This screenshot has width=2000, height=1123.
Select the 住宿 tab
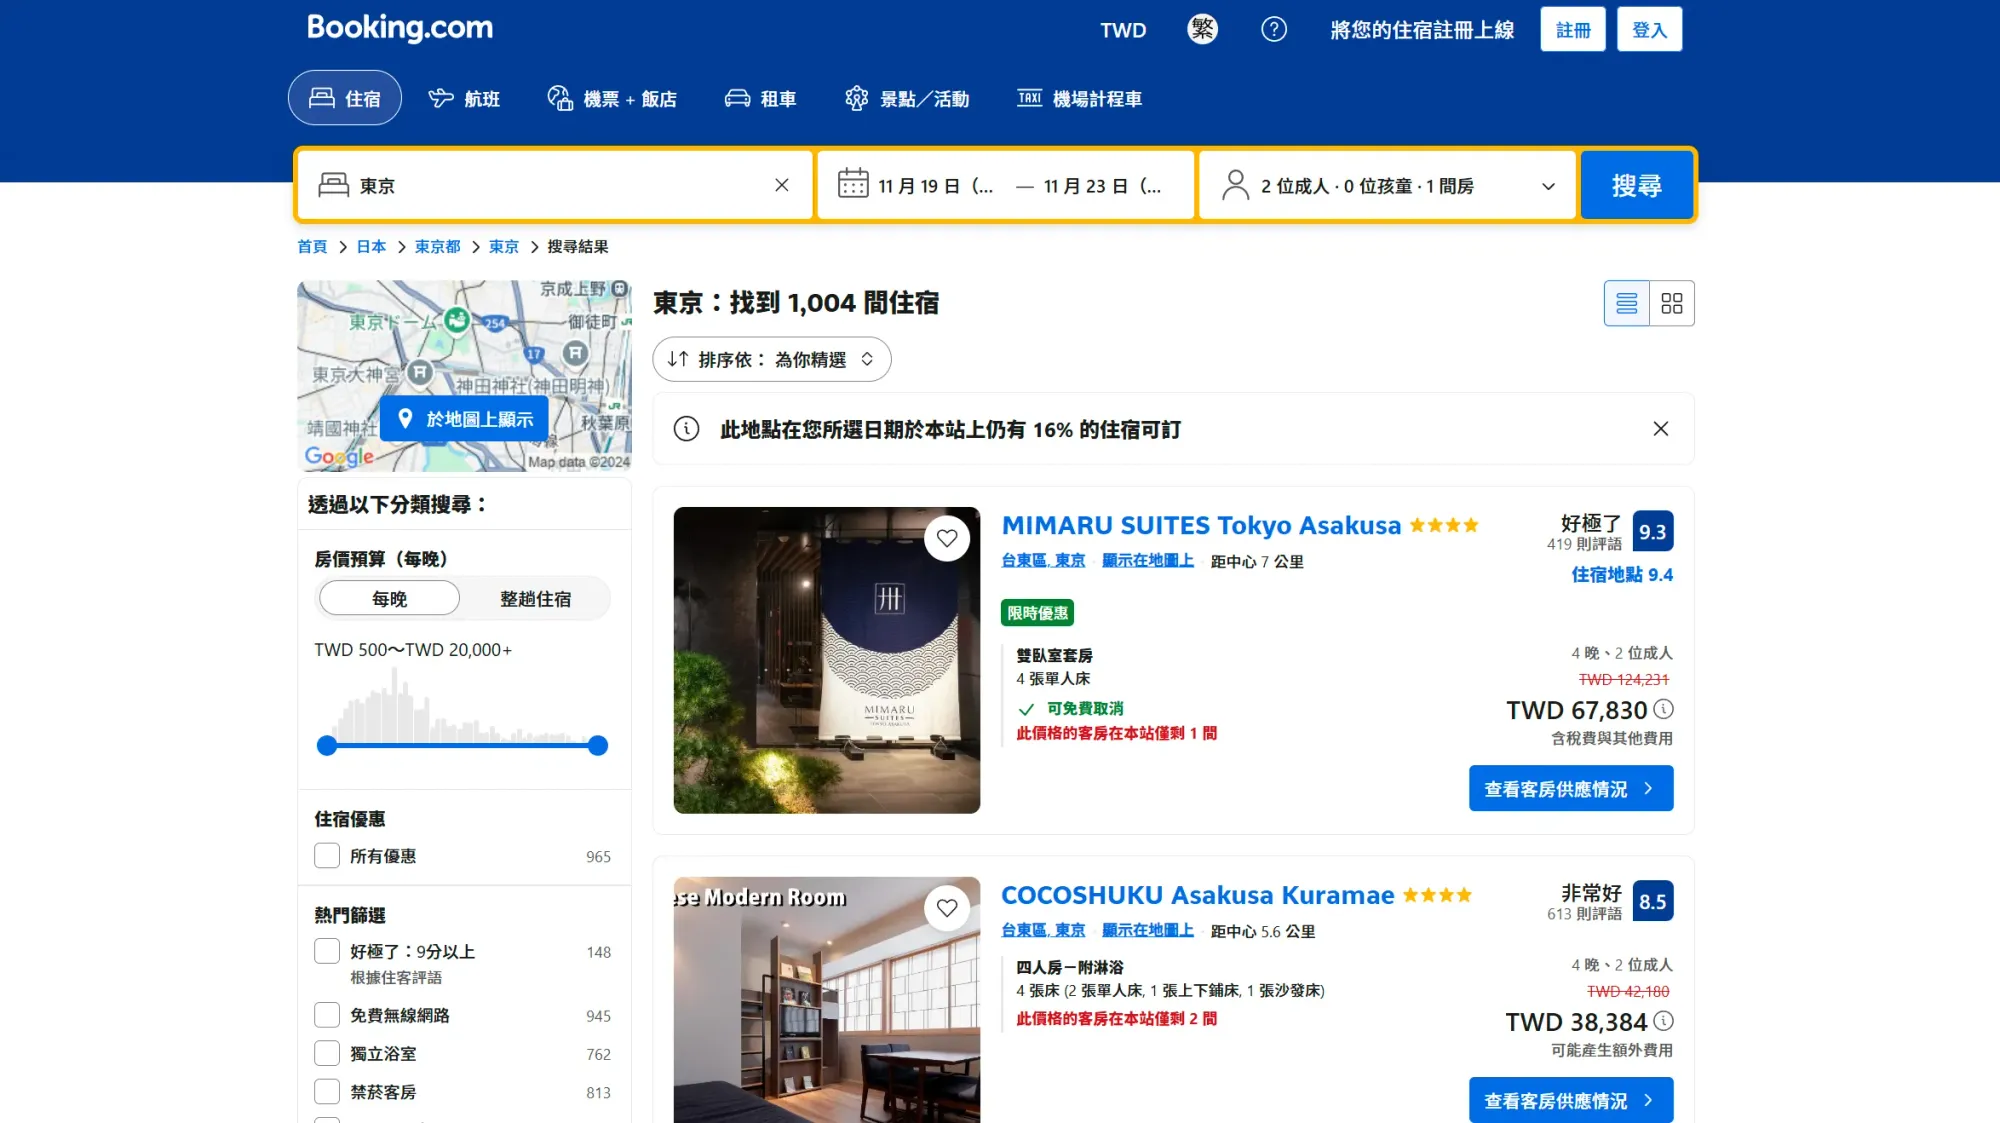click(x=345, y=98)
